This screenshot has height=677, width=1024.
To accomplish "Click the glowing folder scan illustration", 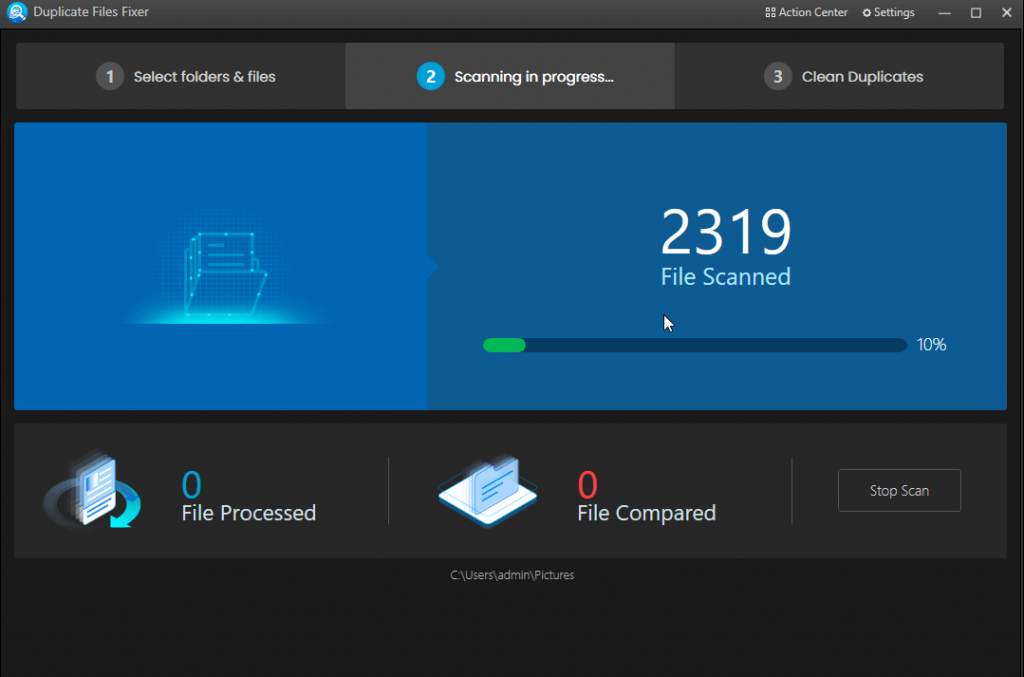I will 225,274.
